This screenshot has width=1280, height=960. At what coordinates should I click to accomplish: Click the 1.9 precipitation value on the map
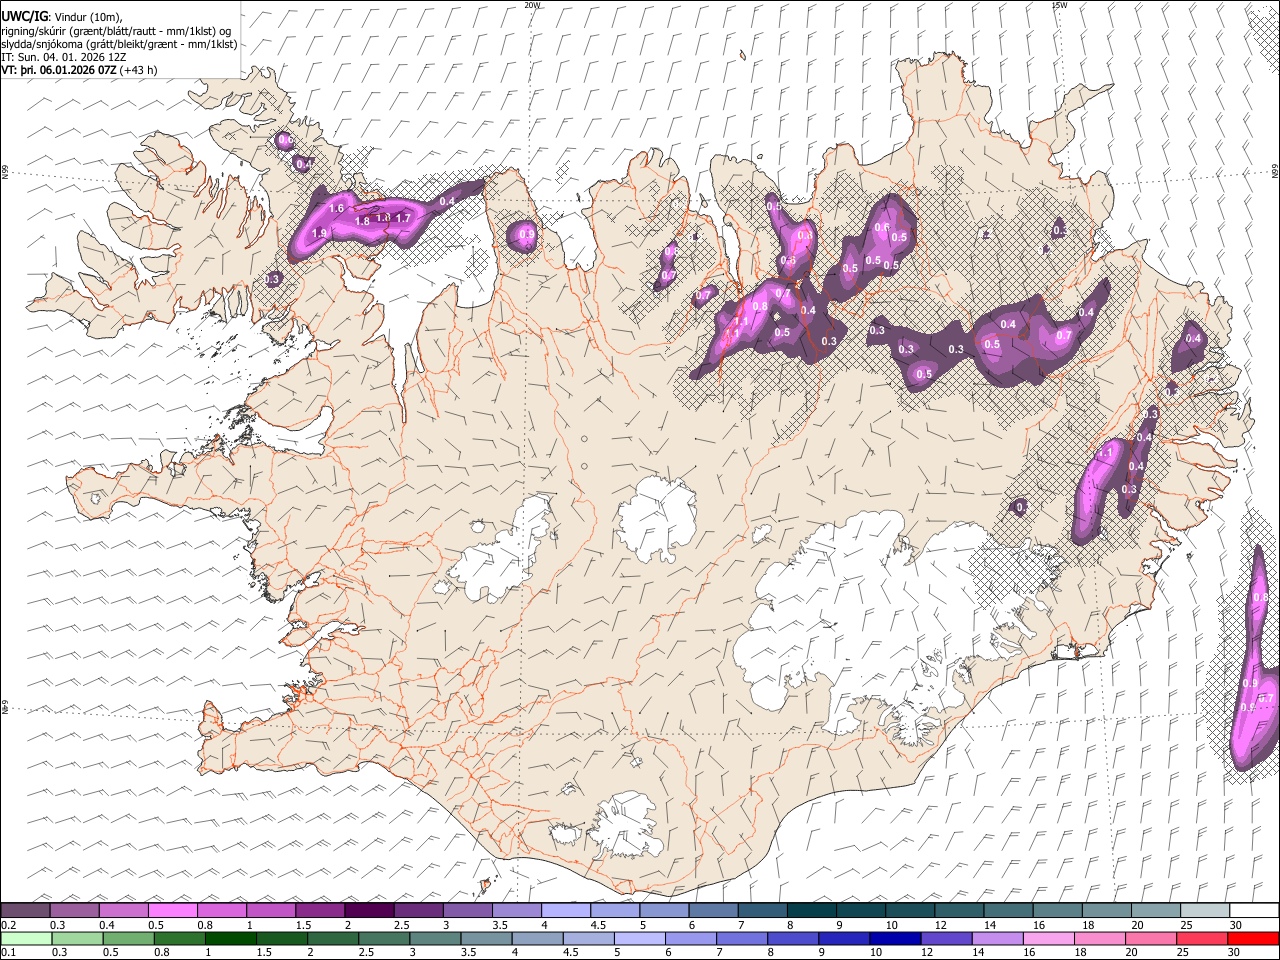[320, 233]
